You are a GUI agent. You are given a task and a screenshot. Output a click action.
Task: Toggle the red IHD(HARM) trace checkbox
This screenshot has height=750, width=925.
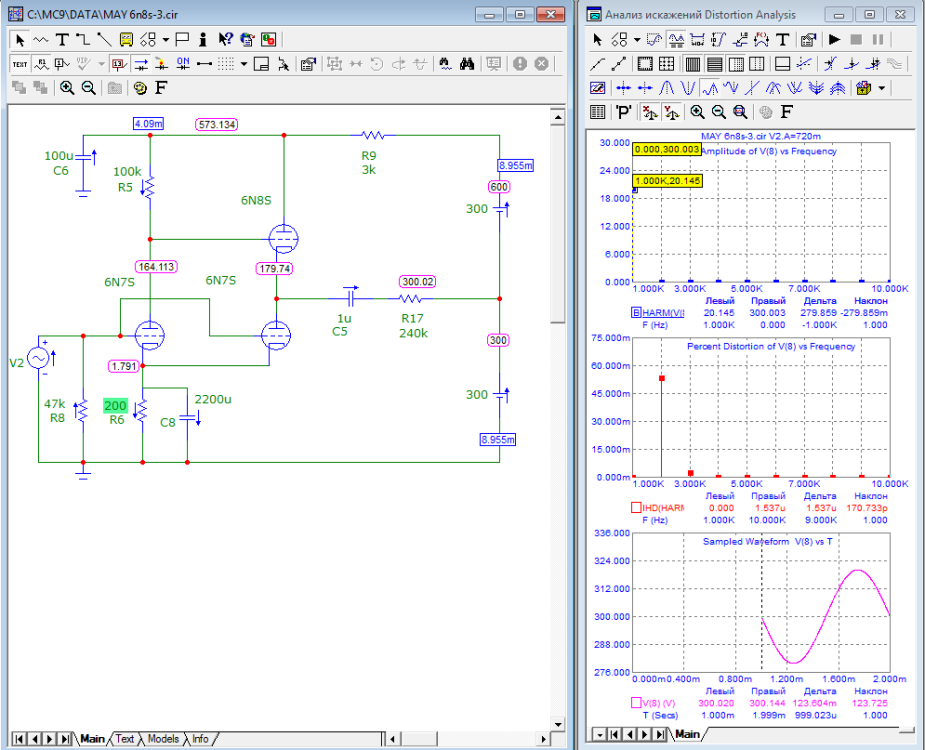point(636,508)
